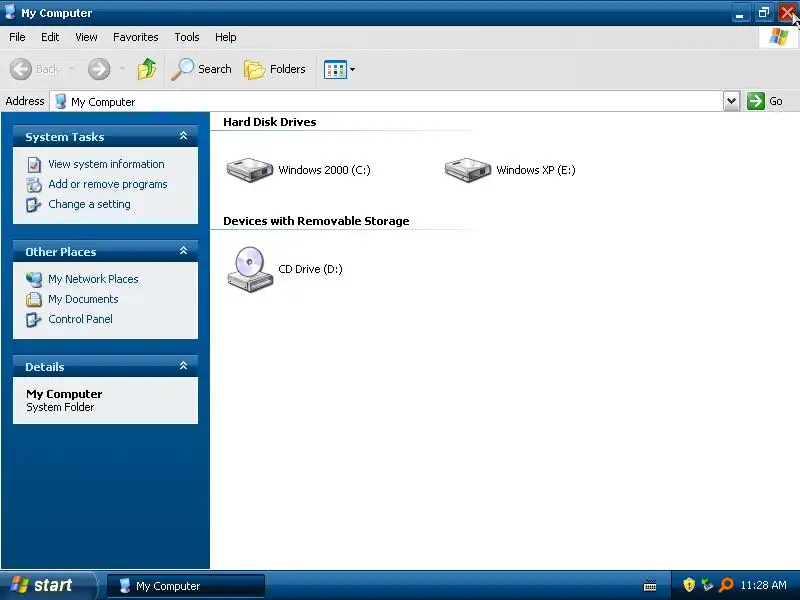Click the Back navigation arrow button
800x600 pixels.
pyautogui.click(x=21, y=69)
